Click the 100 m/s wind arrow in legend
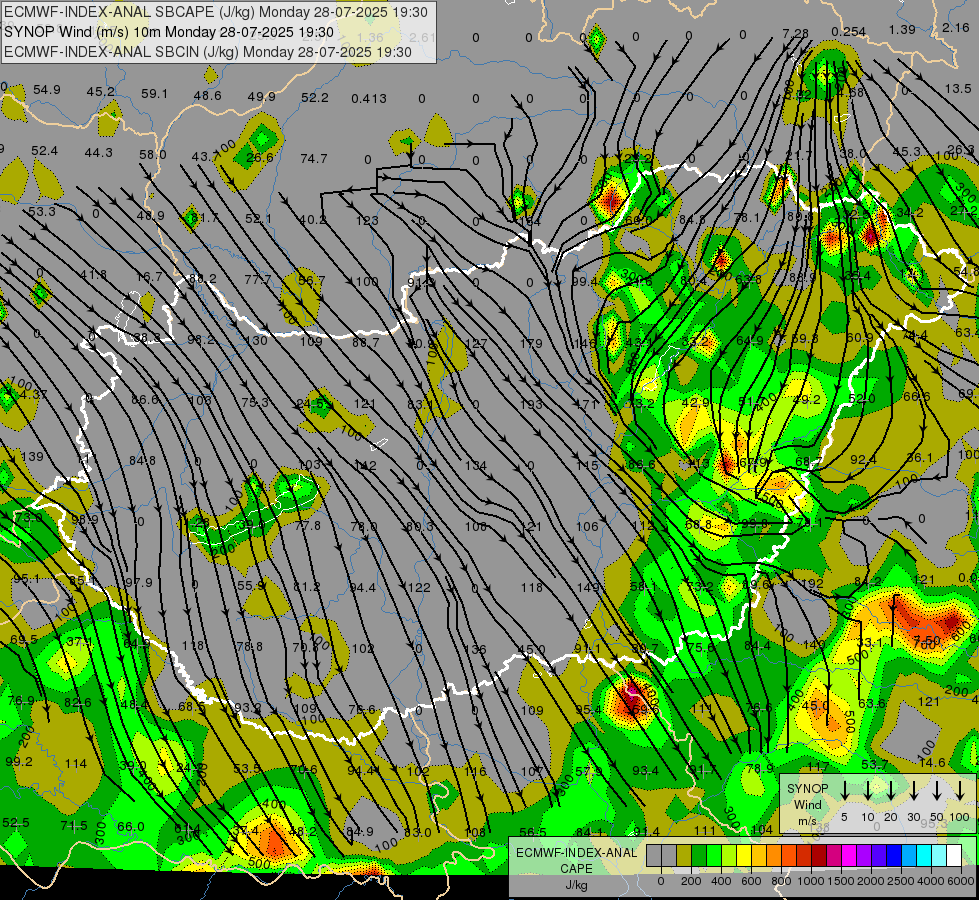The image size is (979, 900). pos(960,790)
